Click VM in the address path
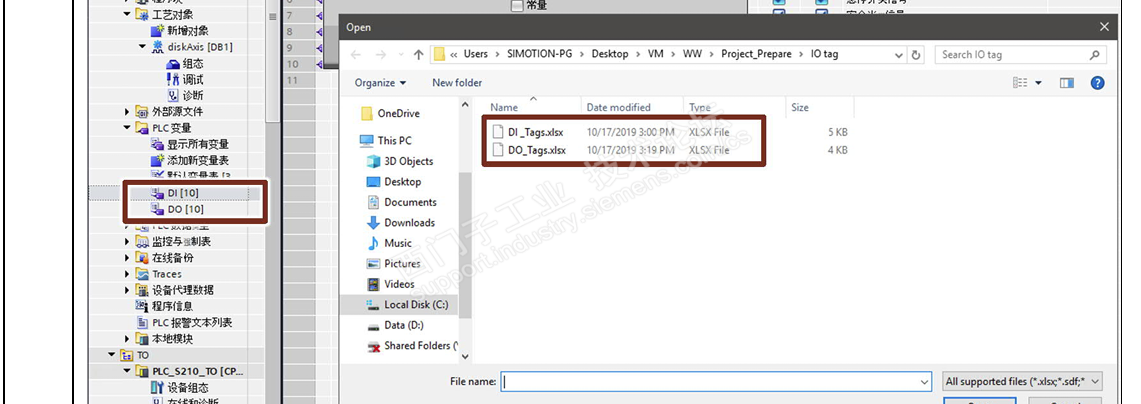1141x404 pixels. (x=656, y=54)
